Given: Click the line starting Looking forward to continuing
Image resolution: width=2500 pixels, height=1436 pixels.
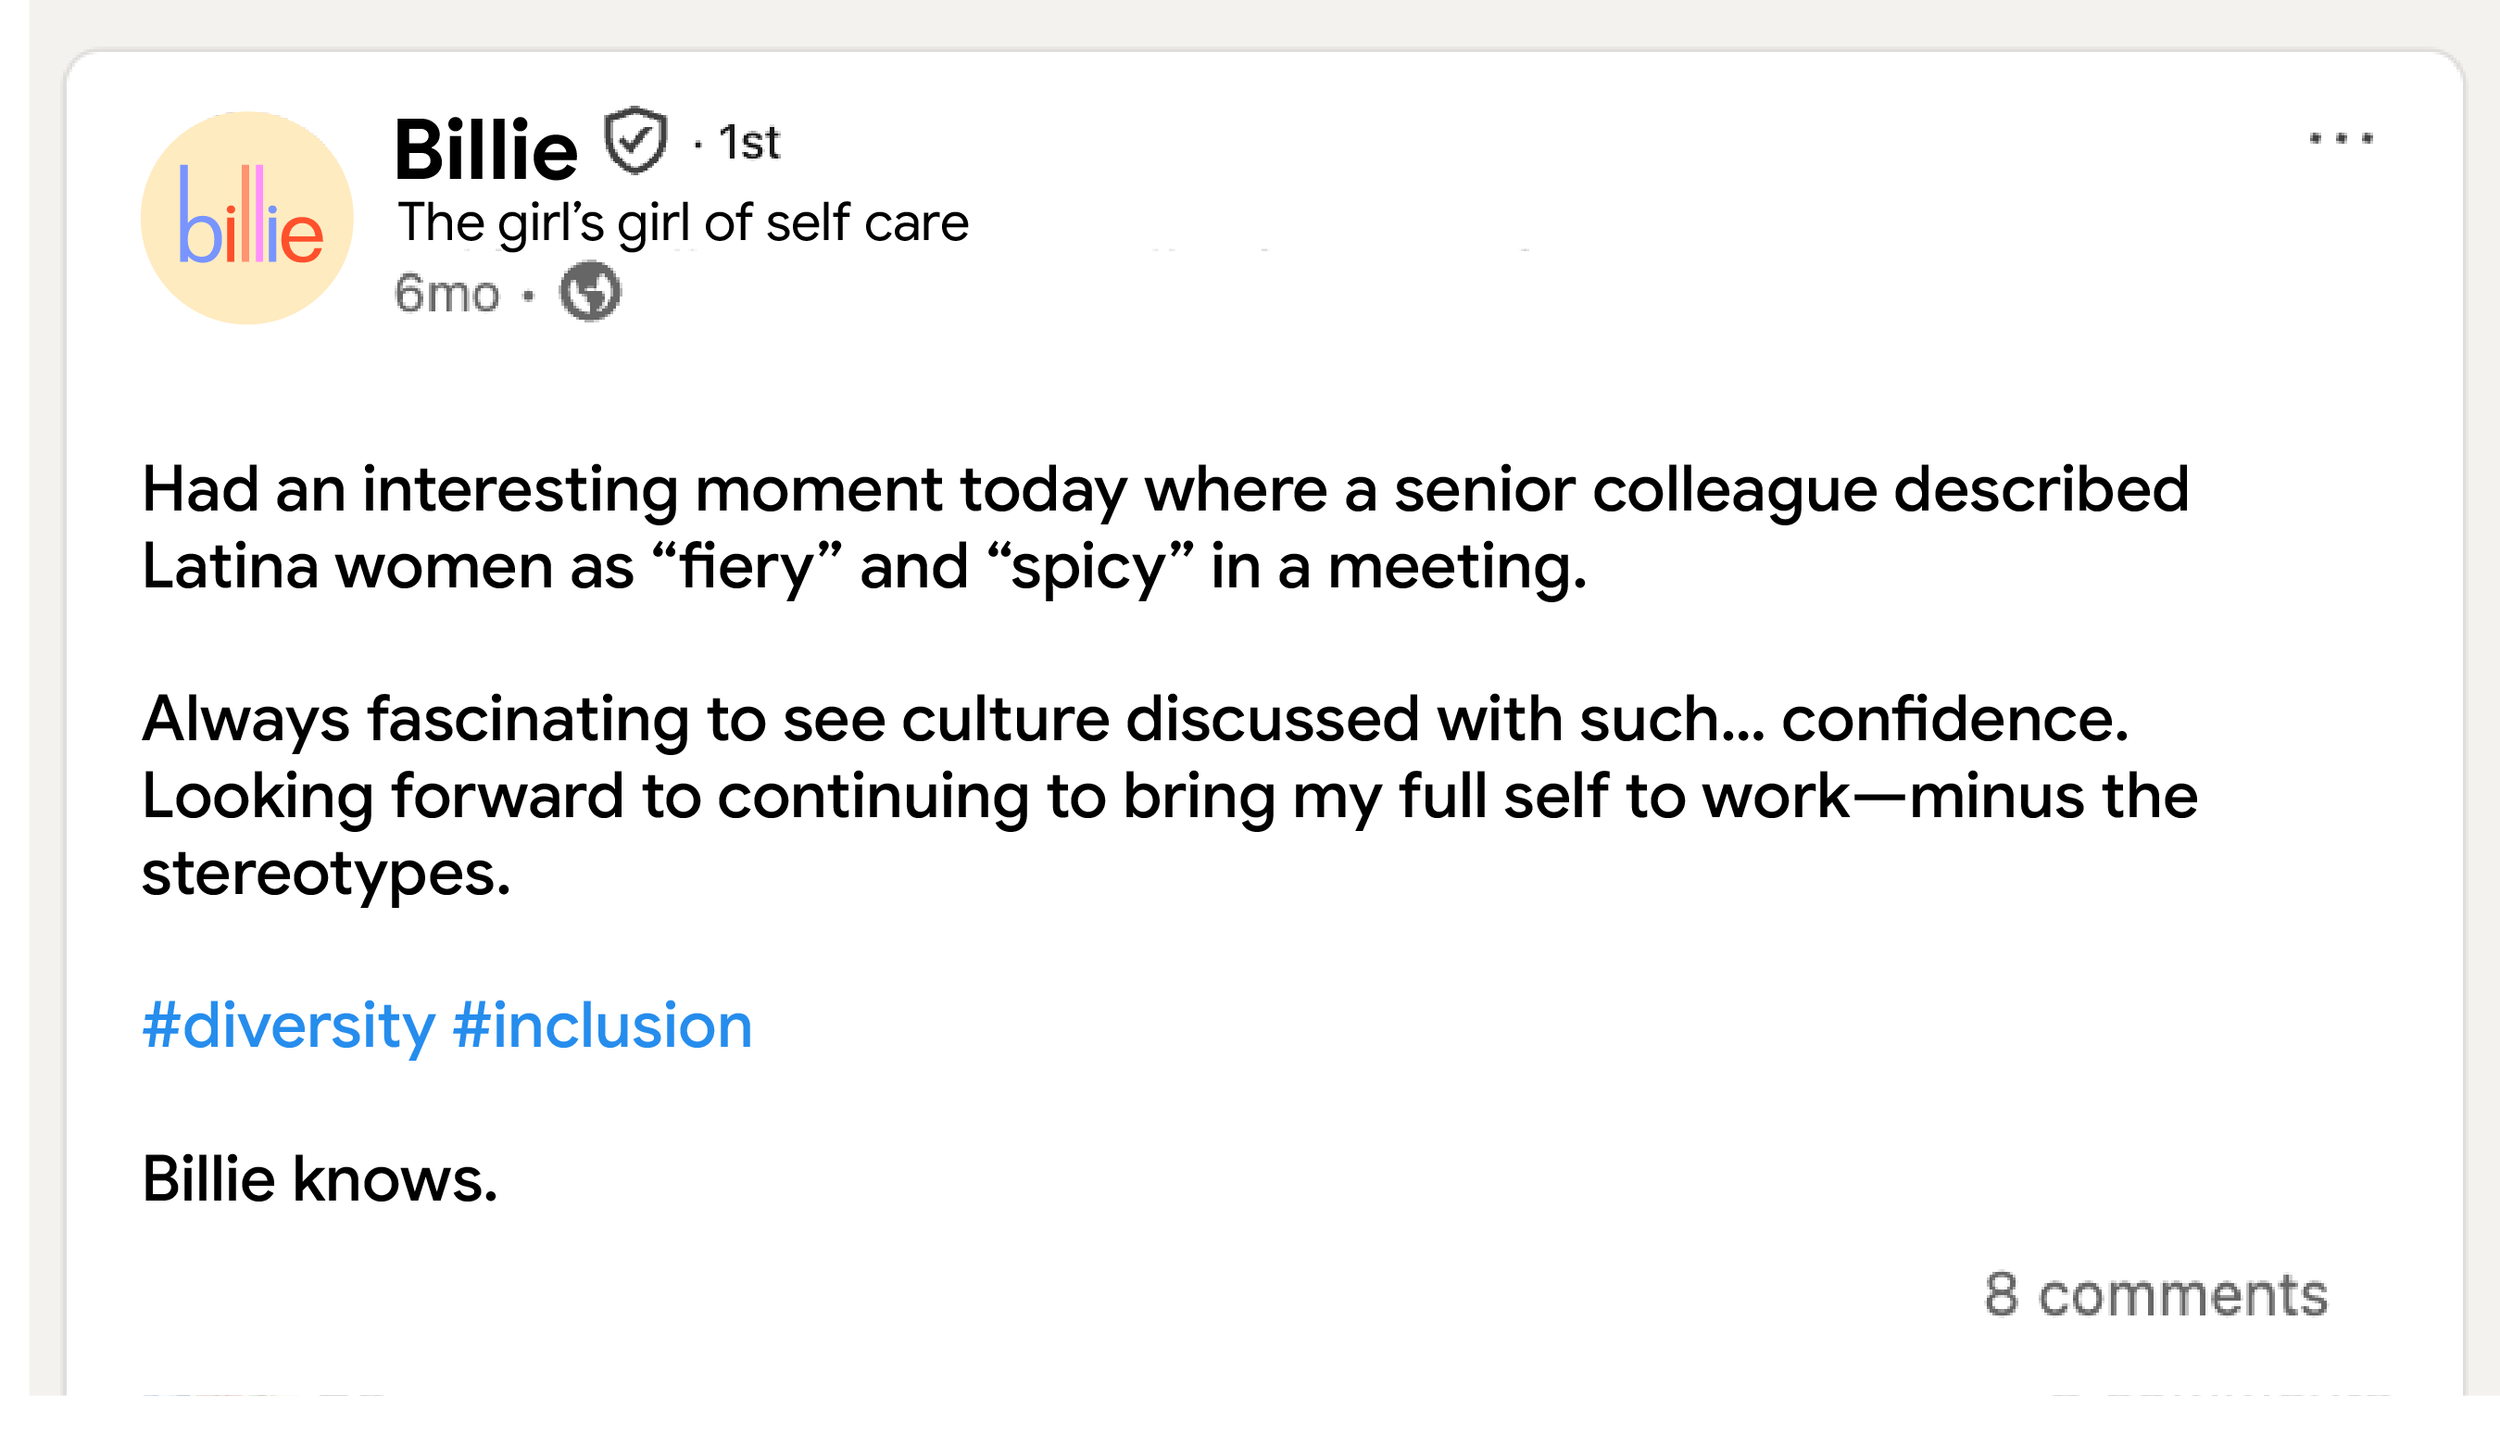Looking at the screenshot, I should tap(1169, 796).
